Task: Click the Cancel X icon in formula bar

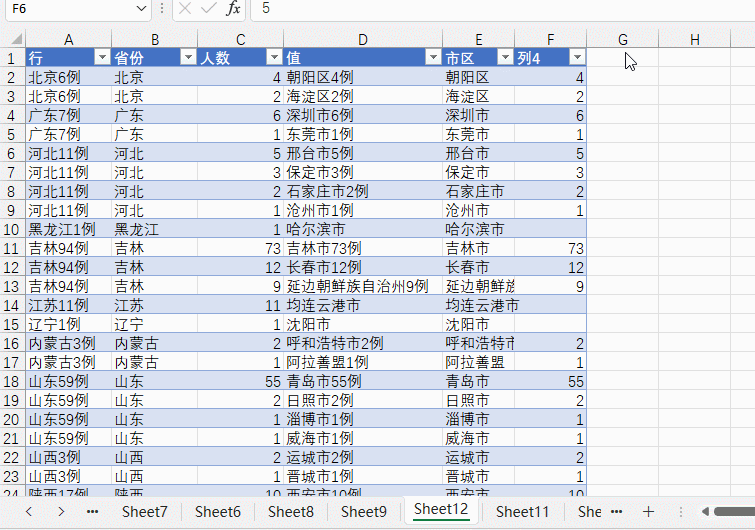Action: point(185,8)
